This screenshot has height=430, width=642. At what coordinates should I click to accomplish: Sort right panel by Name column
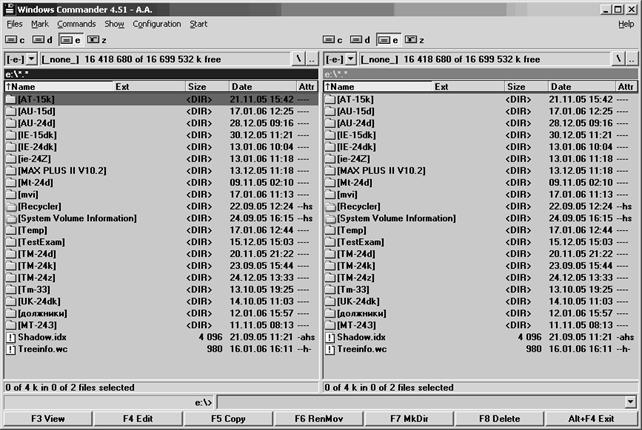(x=378, y=87)
